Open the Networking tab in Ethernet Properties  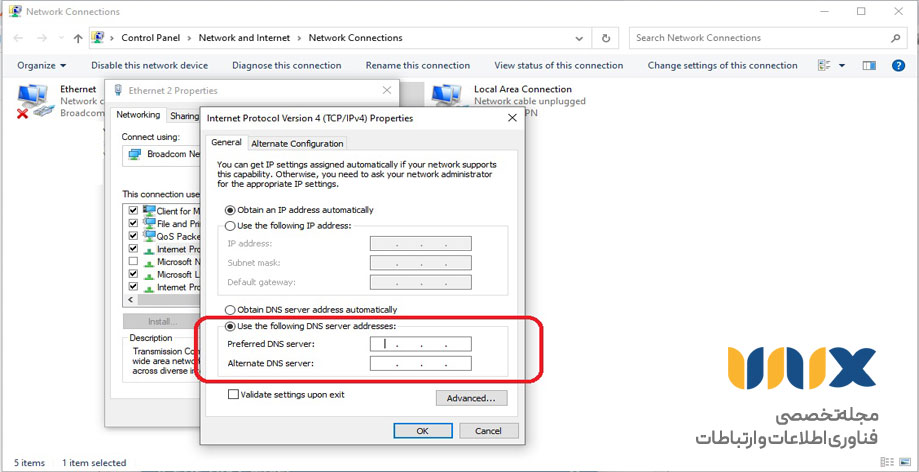pyautogui.click(x=138, y=115)
